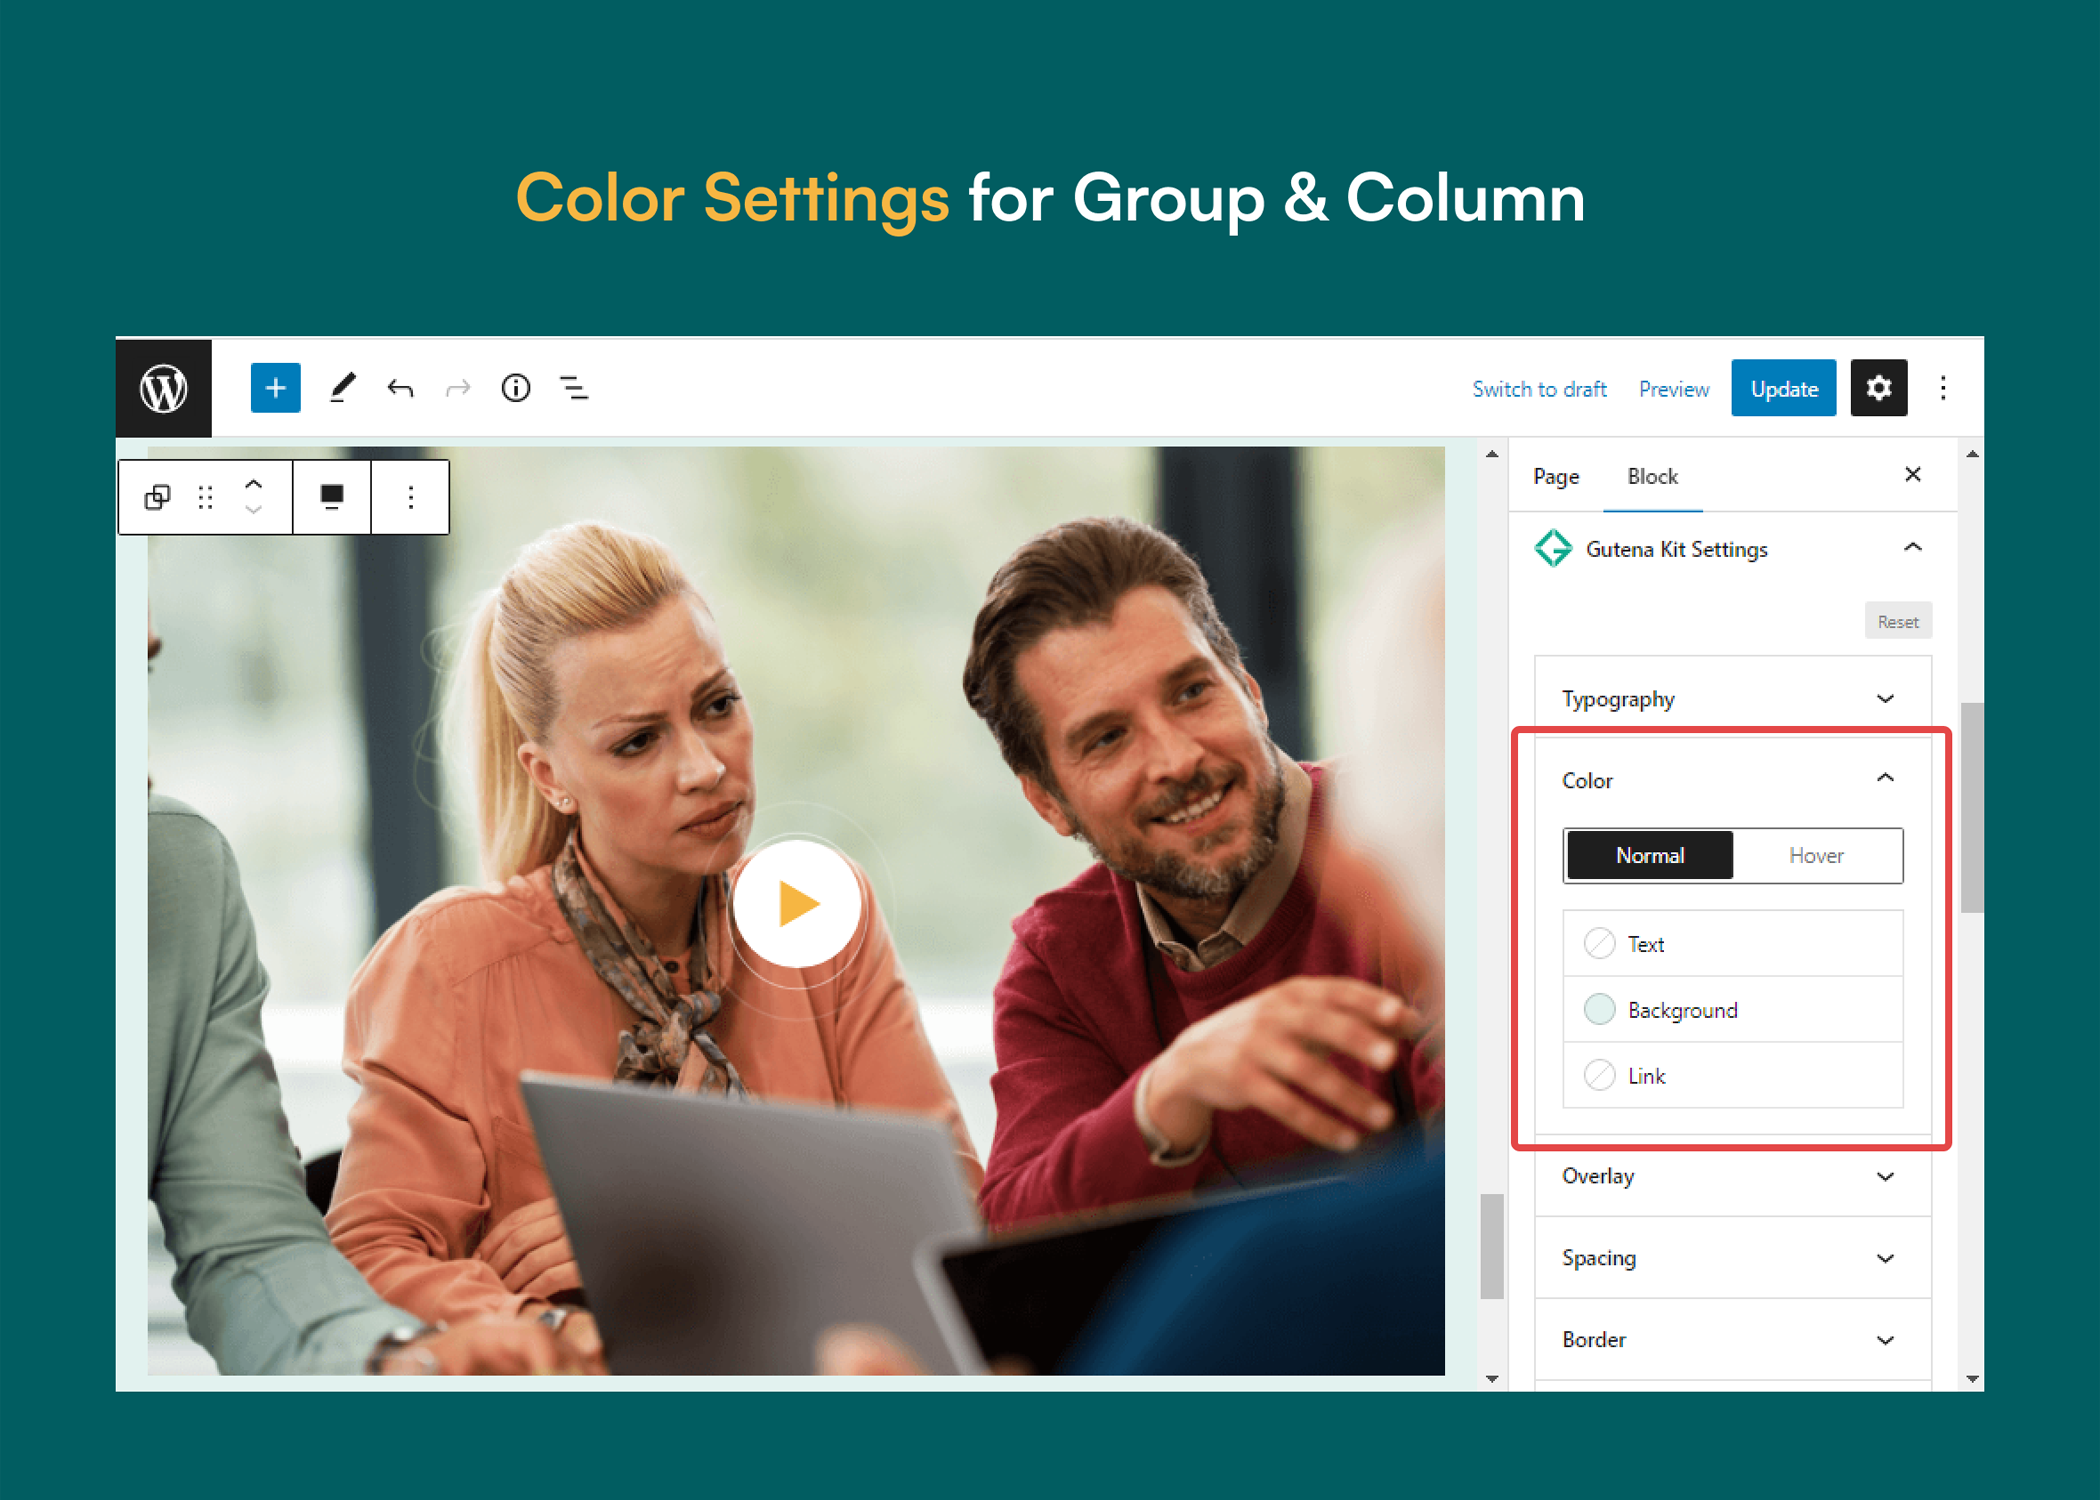
Task: Expand the Overlay section
Action: click(1733, 1177)
